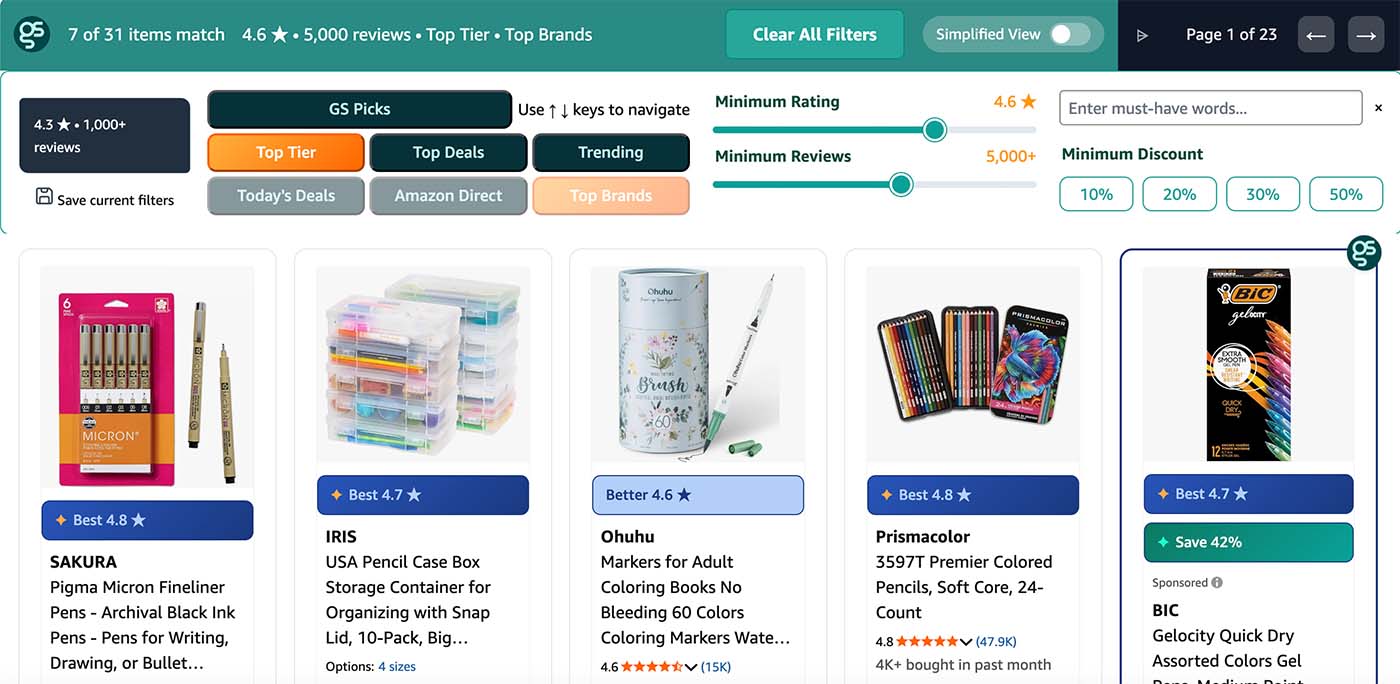This screenshot has width=1400, height=684.
Task: Open the 4 sizes options link on IRIS
Action: (397, 666)
